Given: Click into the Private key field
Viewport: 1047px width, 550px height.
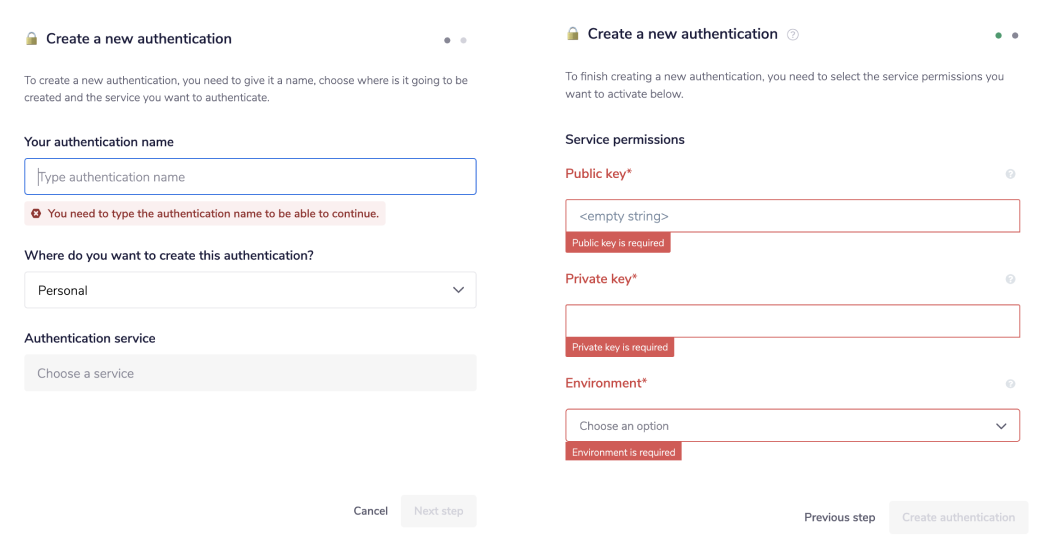Looking at the screenshot, I should 792,321.
